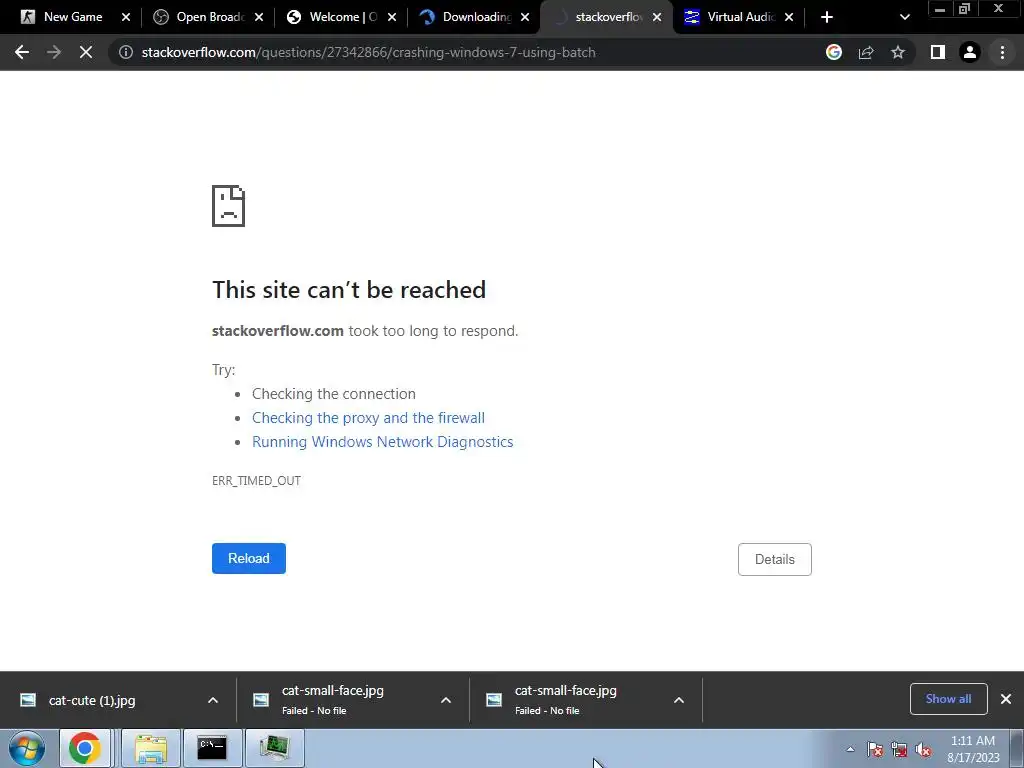1024x768 pixels.
Task: Click the Google icon in address bar
Action: pyautogui.click(x=834, y=52)
